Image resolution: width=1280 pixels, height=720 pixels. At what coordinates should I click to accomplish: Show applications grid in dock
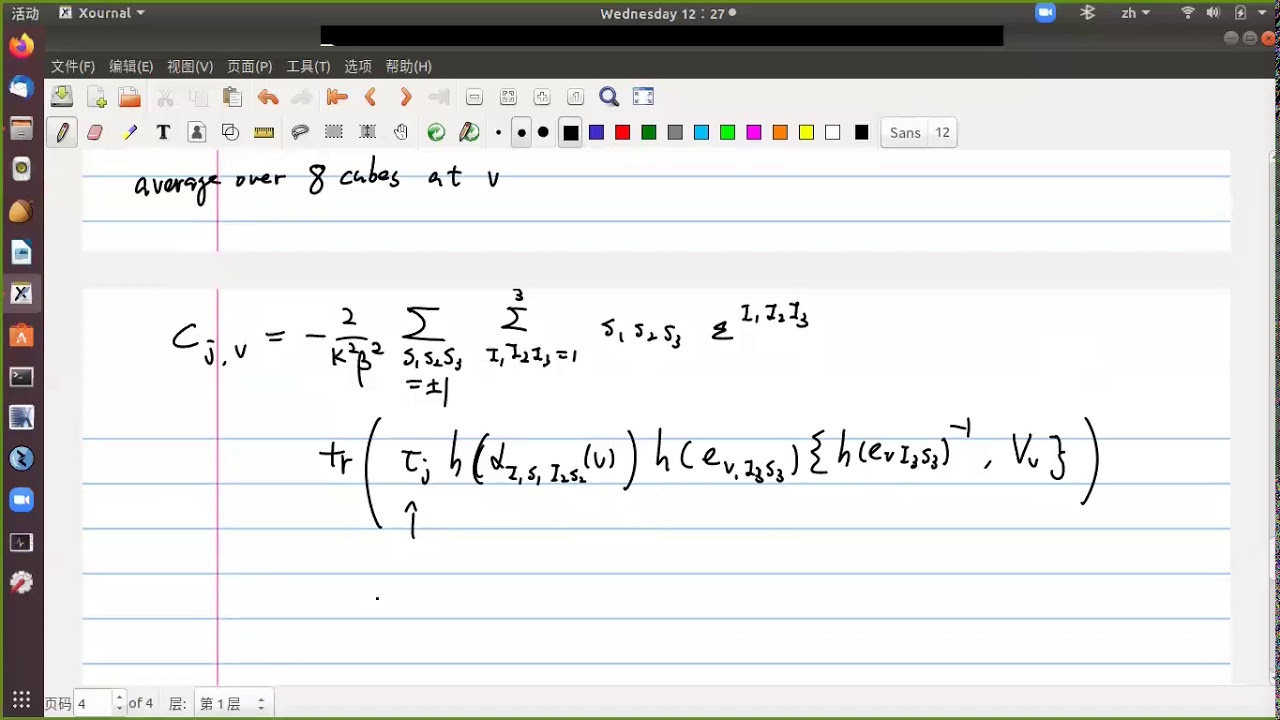pos(21,700)
